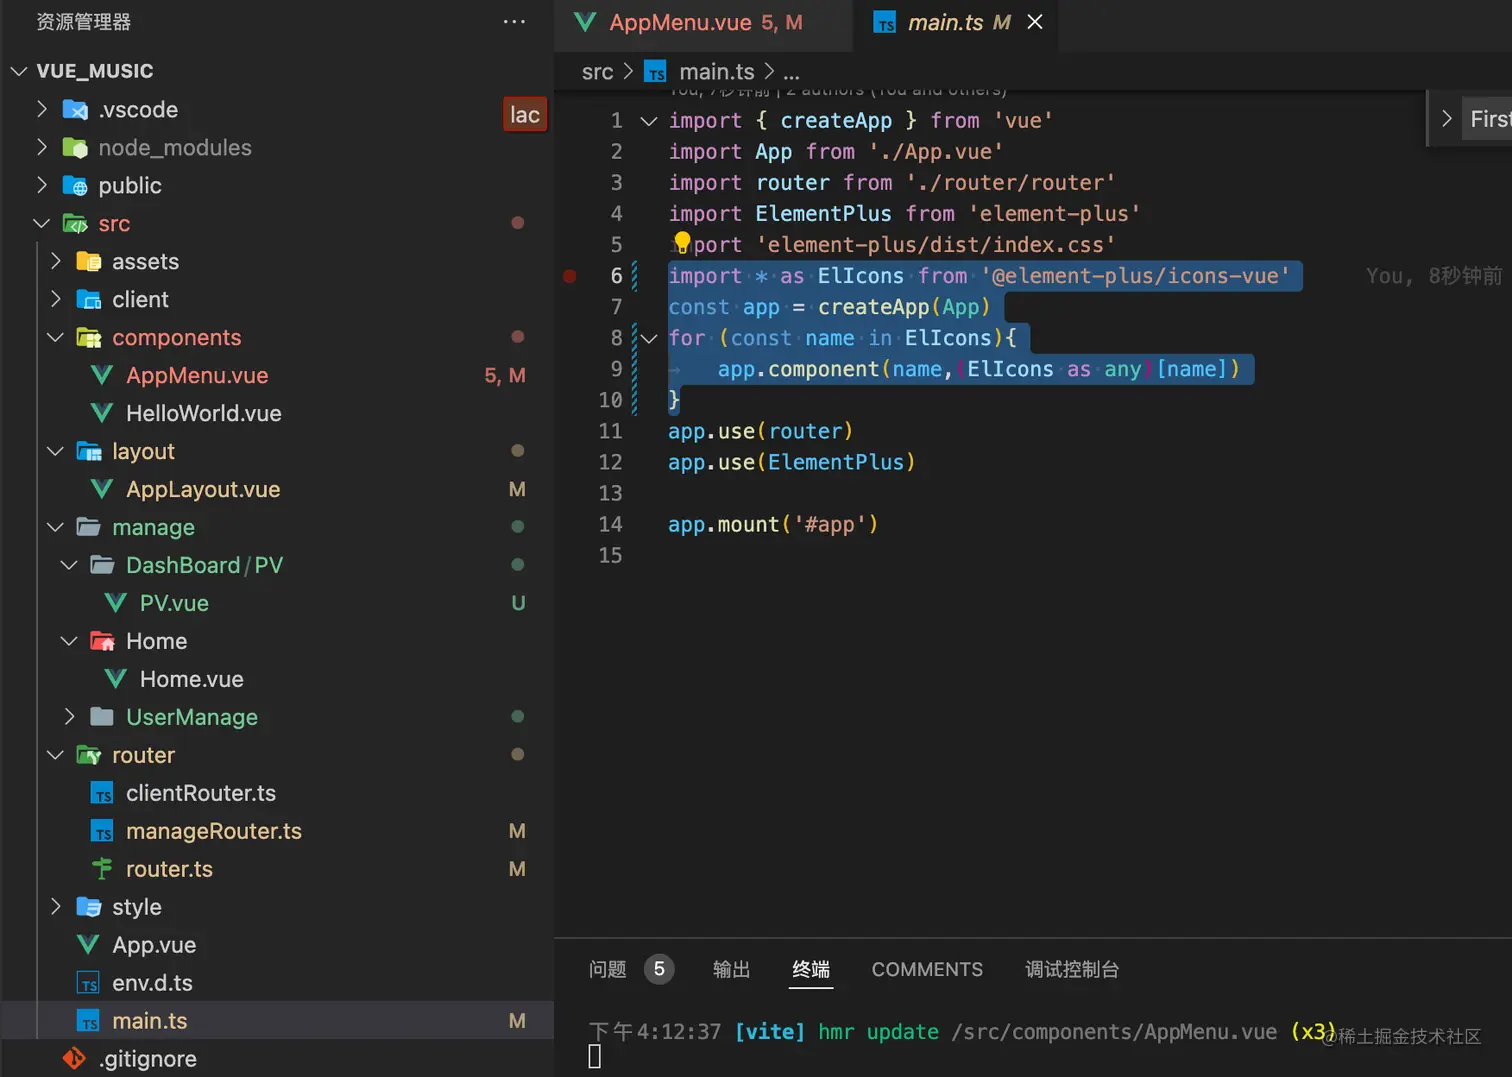Click the breadcrumb ellipsis segment
This screenshot has width=1512, height=1077.
coord(791,72)
